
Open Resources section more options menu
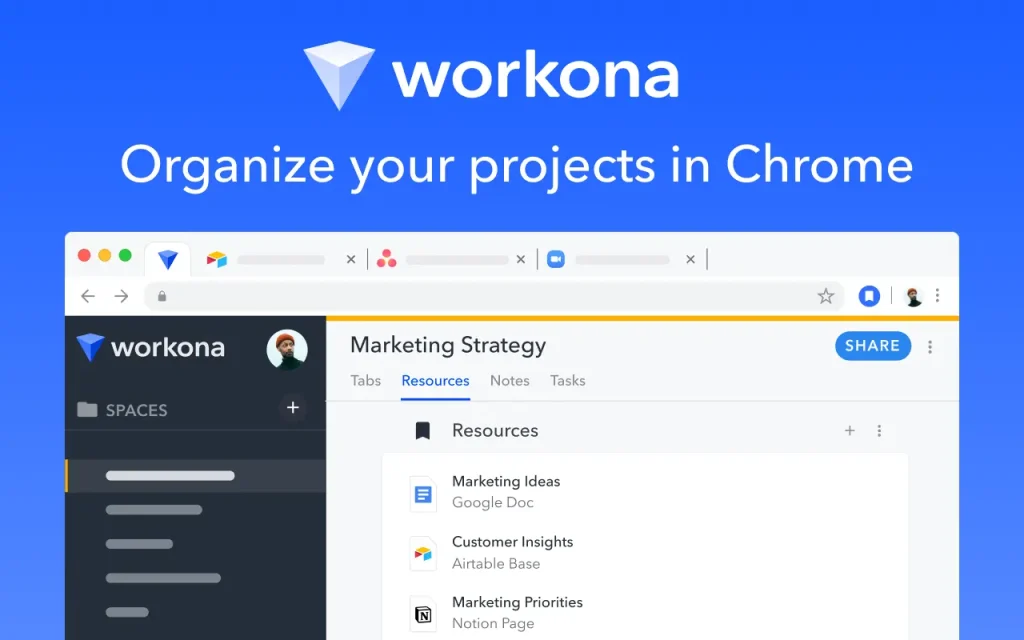(879, 430)
